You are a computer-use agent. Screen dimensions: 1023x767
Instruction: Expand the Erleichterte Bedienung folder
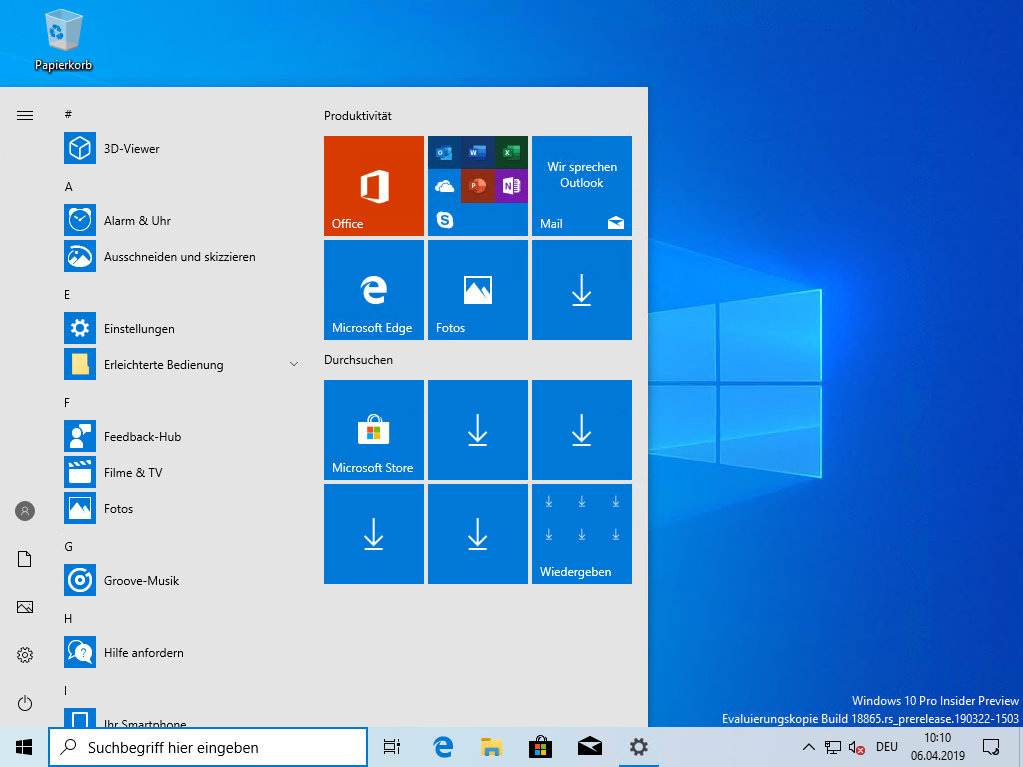181,365
